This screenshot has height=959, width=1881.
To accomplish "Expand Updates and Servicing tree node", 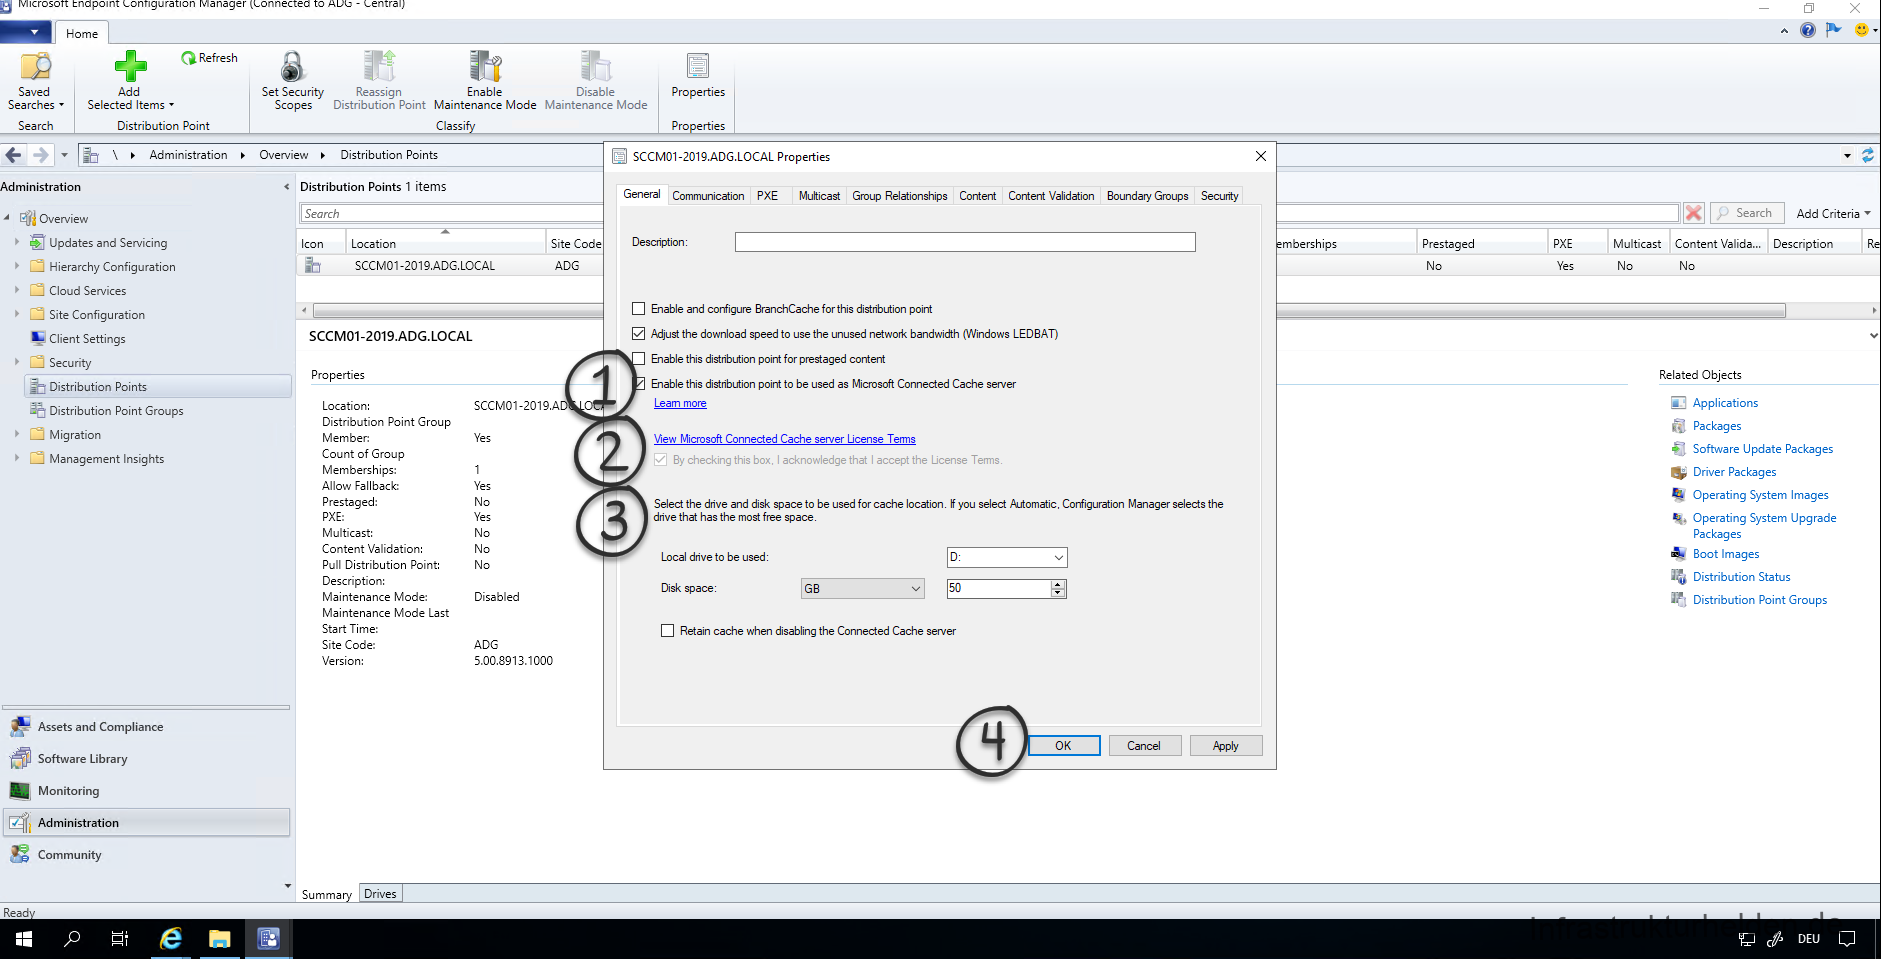I will (17, 242).
